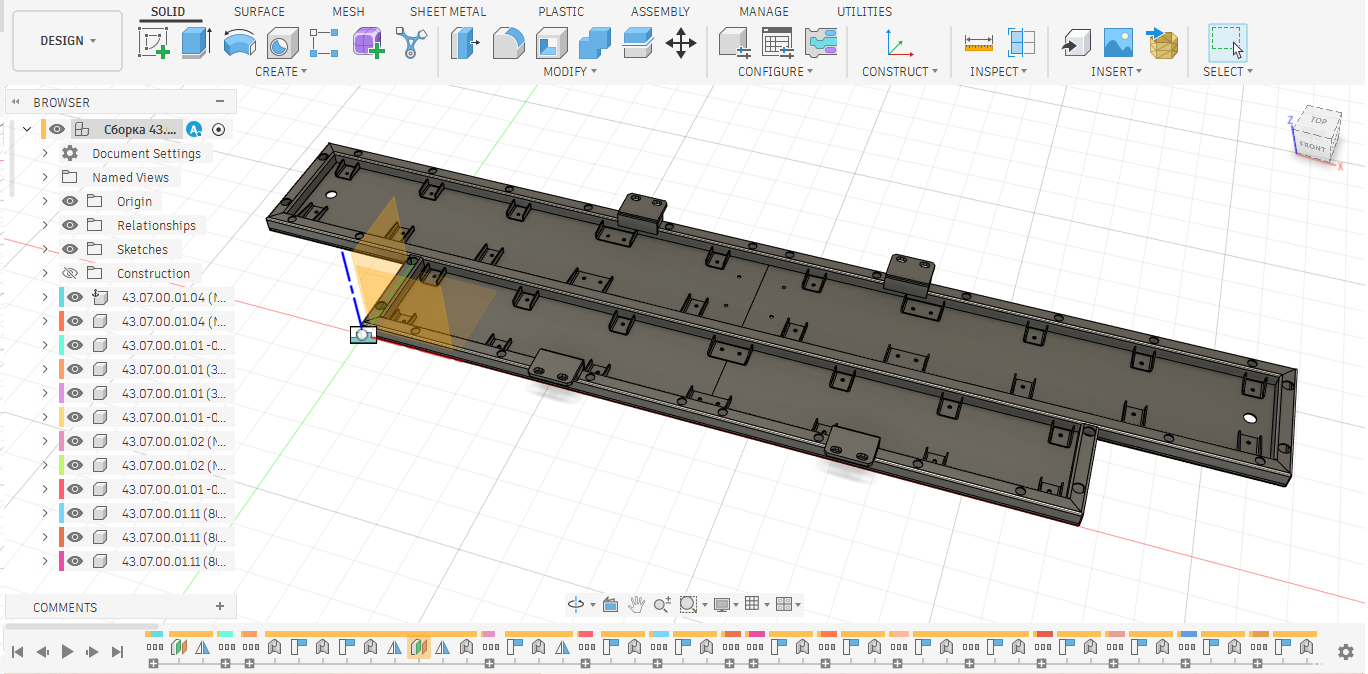Click the ViewCube TOP face
The height and width of the screenshot is (674, 1368).
click(x=1318, y=121)
